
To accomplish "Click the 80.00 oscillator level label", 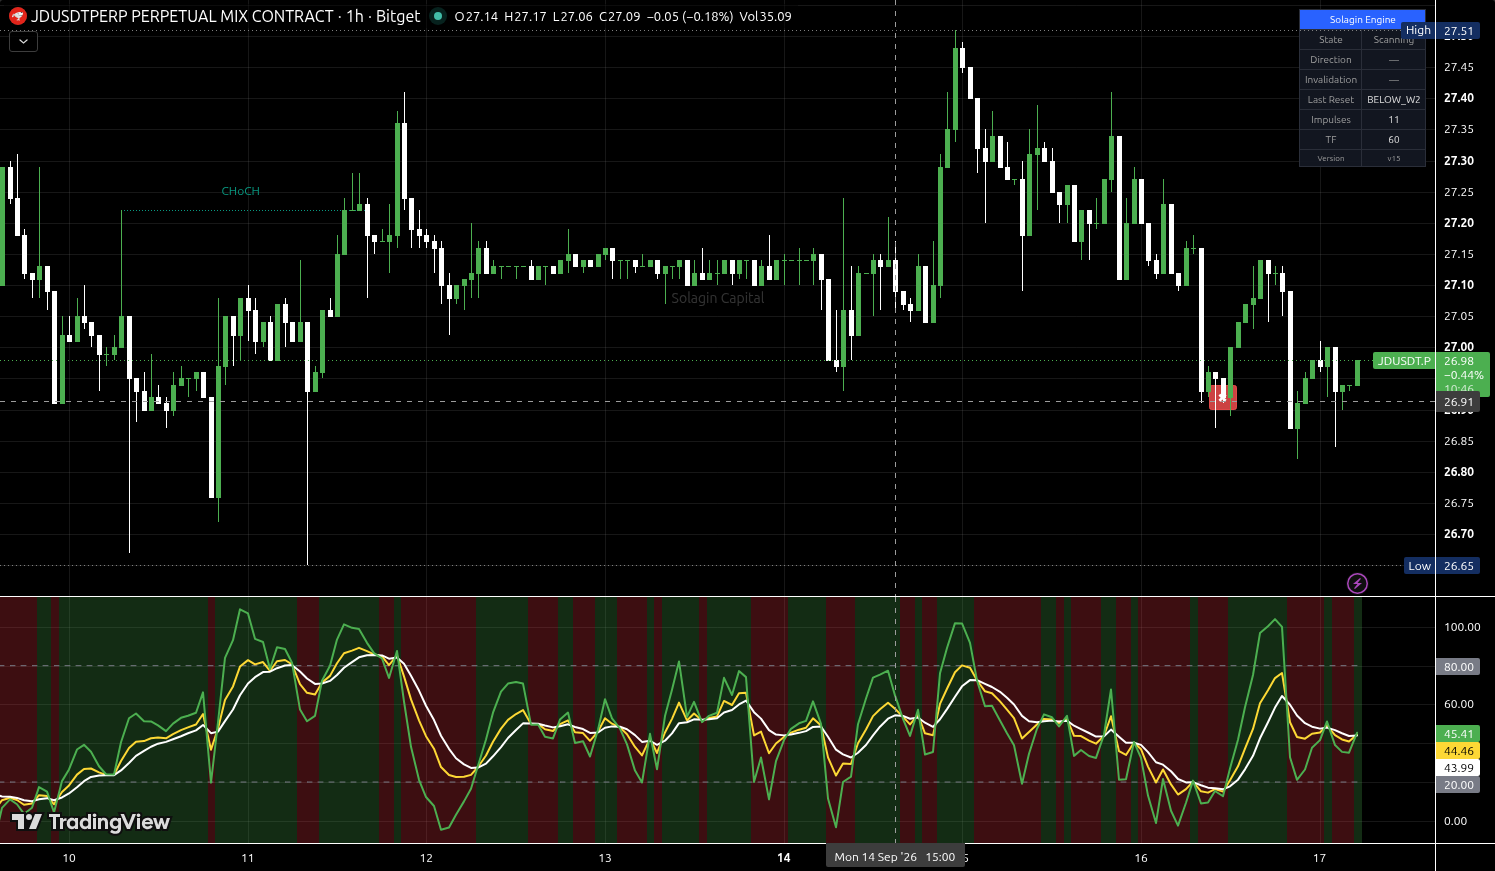I will point(1458,667).
